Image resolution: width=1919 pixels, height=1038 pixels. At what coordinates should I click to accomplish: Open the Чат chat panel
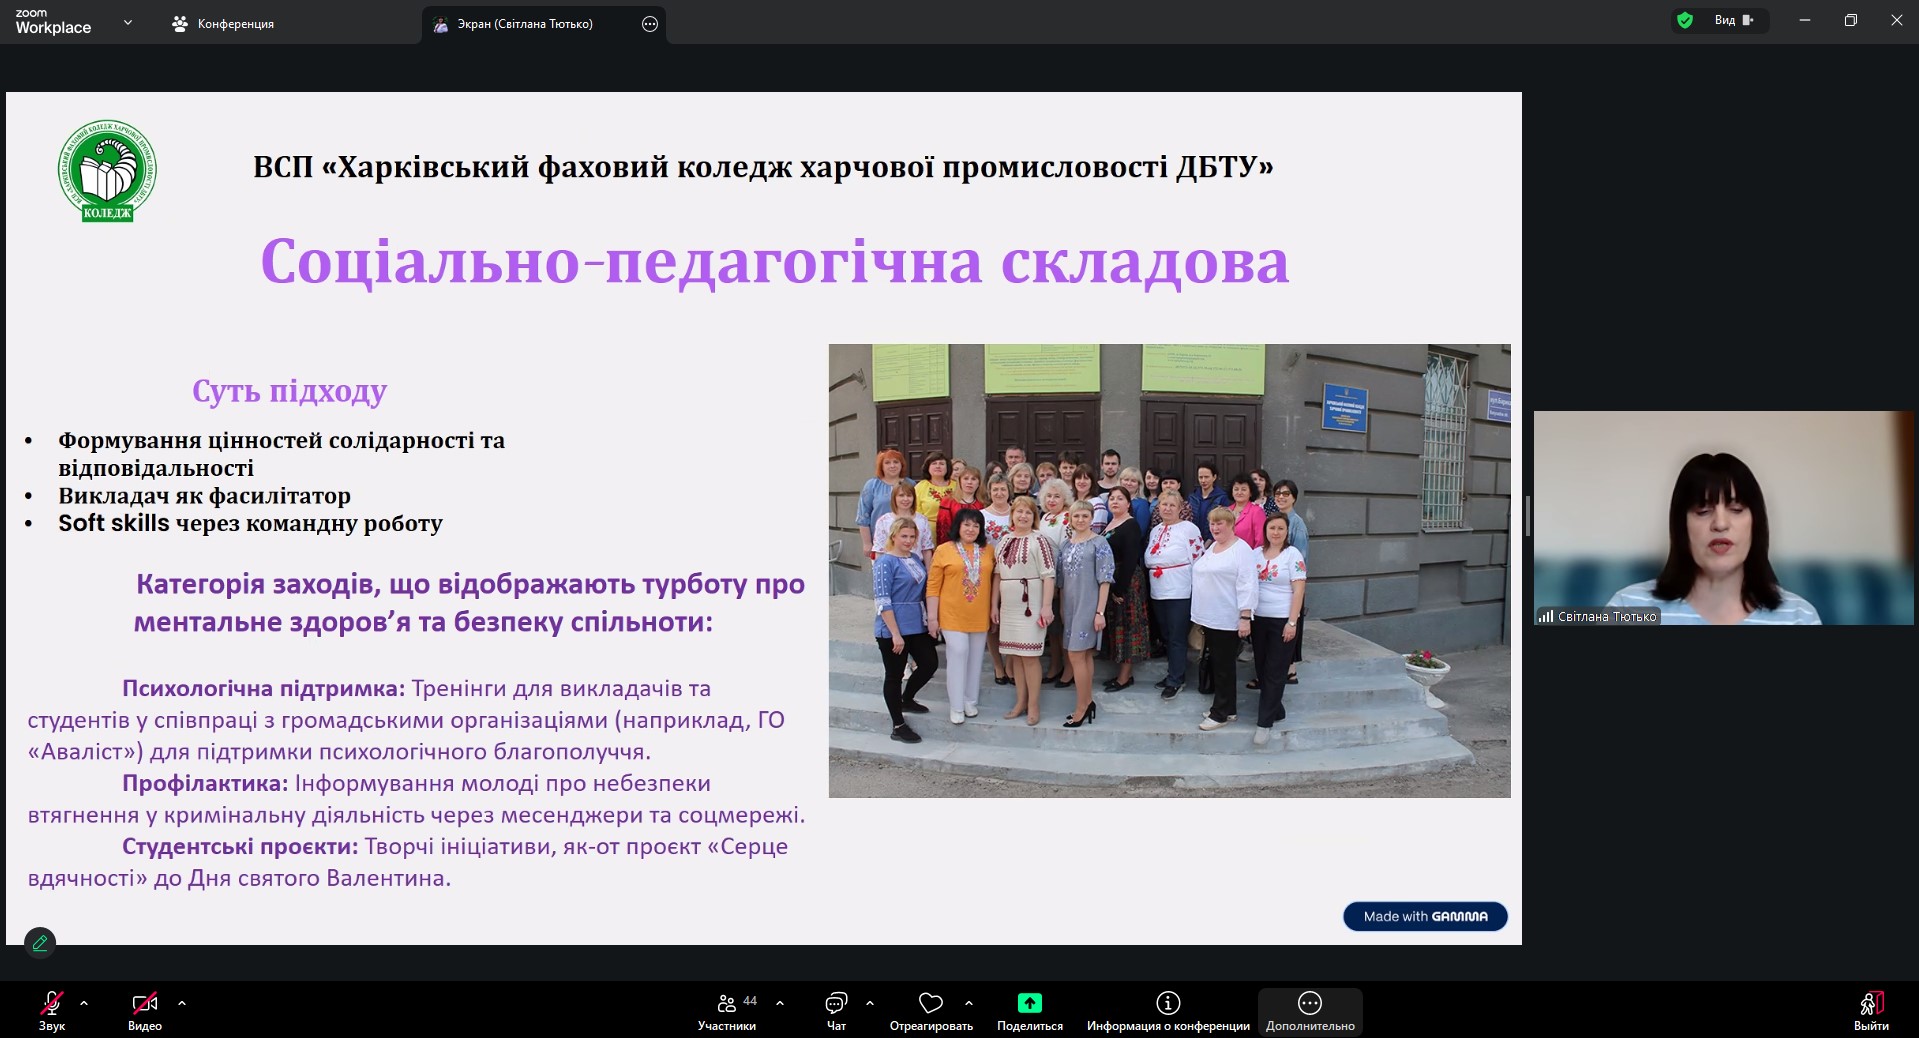click(x=836, y=1004)
